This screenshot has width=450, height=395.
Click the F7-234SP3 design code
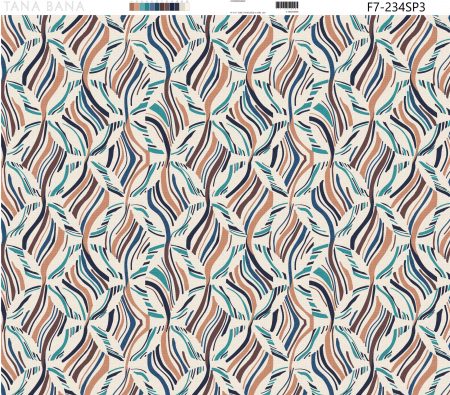point(396,7)
